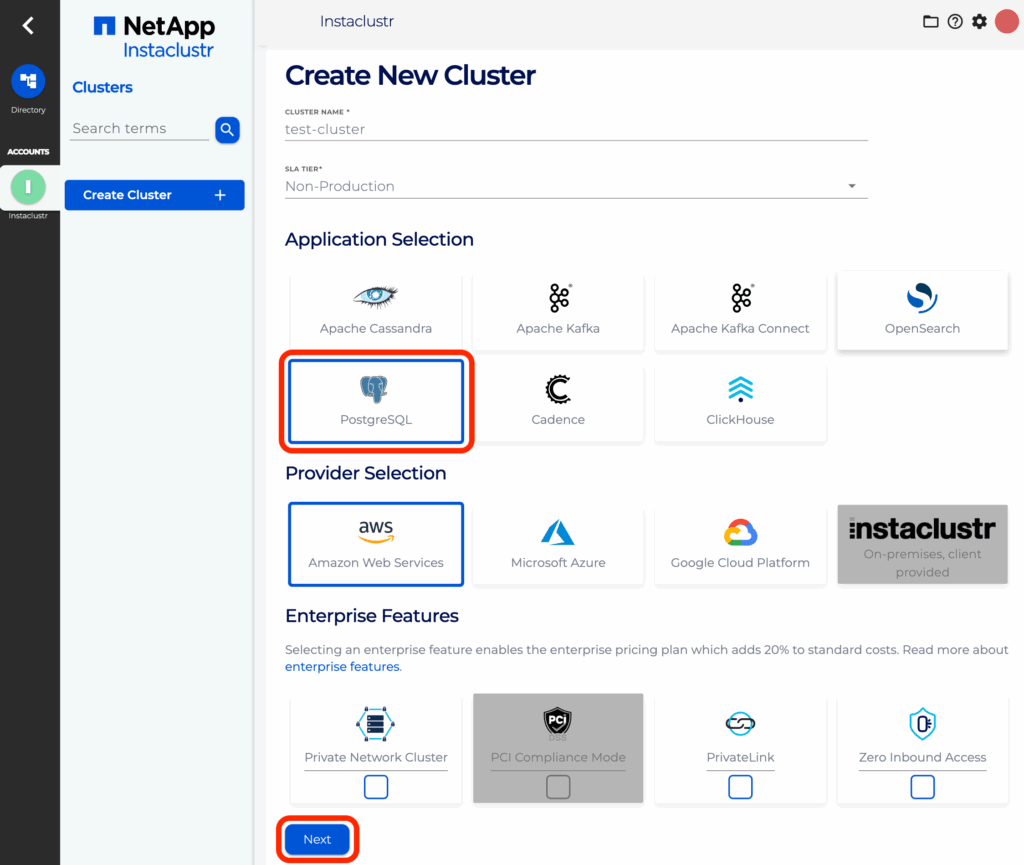The width and height of the screenshot is (1024, 865).
Task: Pick Apache Kafka Connect
Action: point(740,310)
